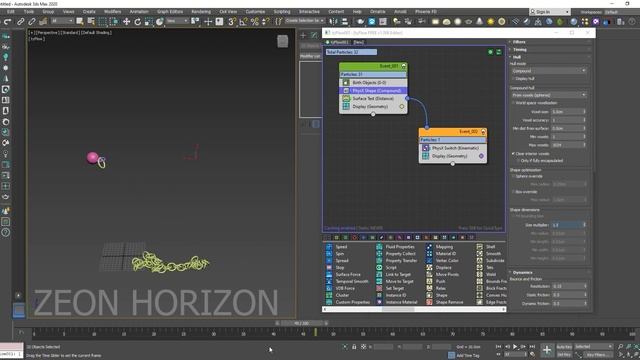Open the reference coordinate system View dropdown
Viewport: 640px width, 360px height.
pos(178,21)
